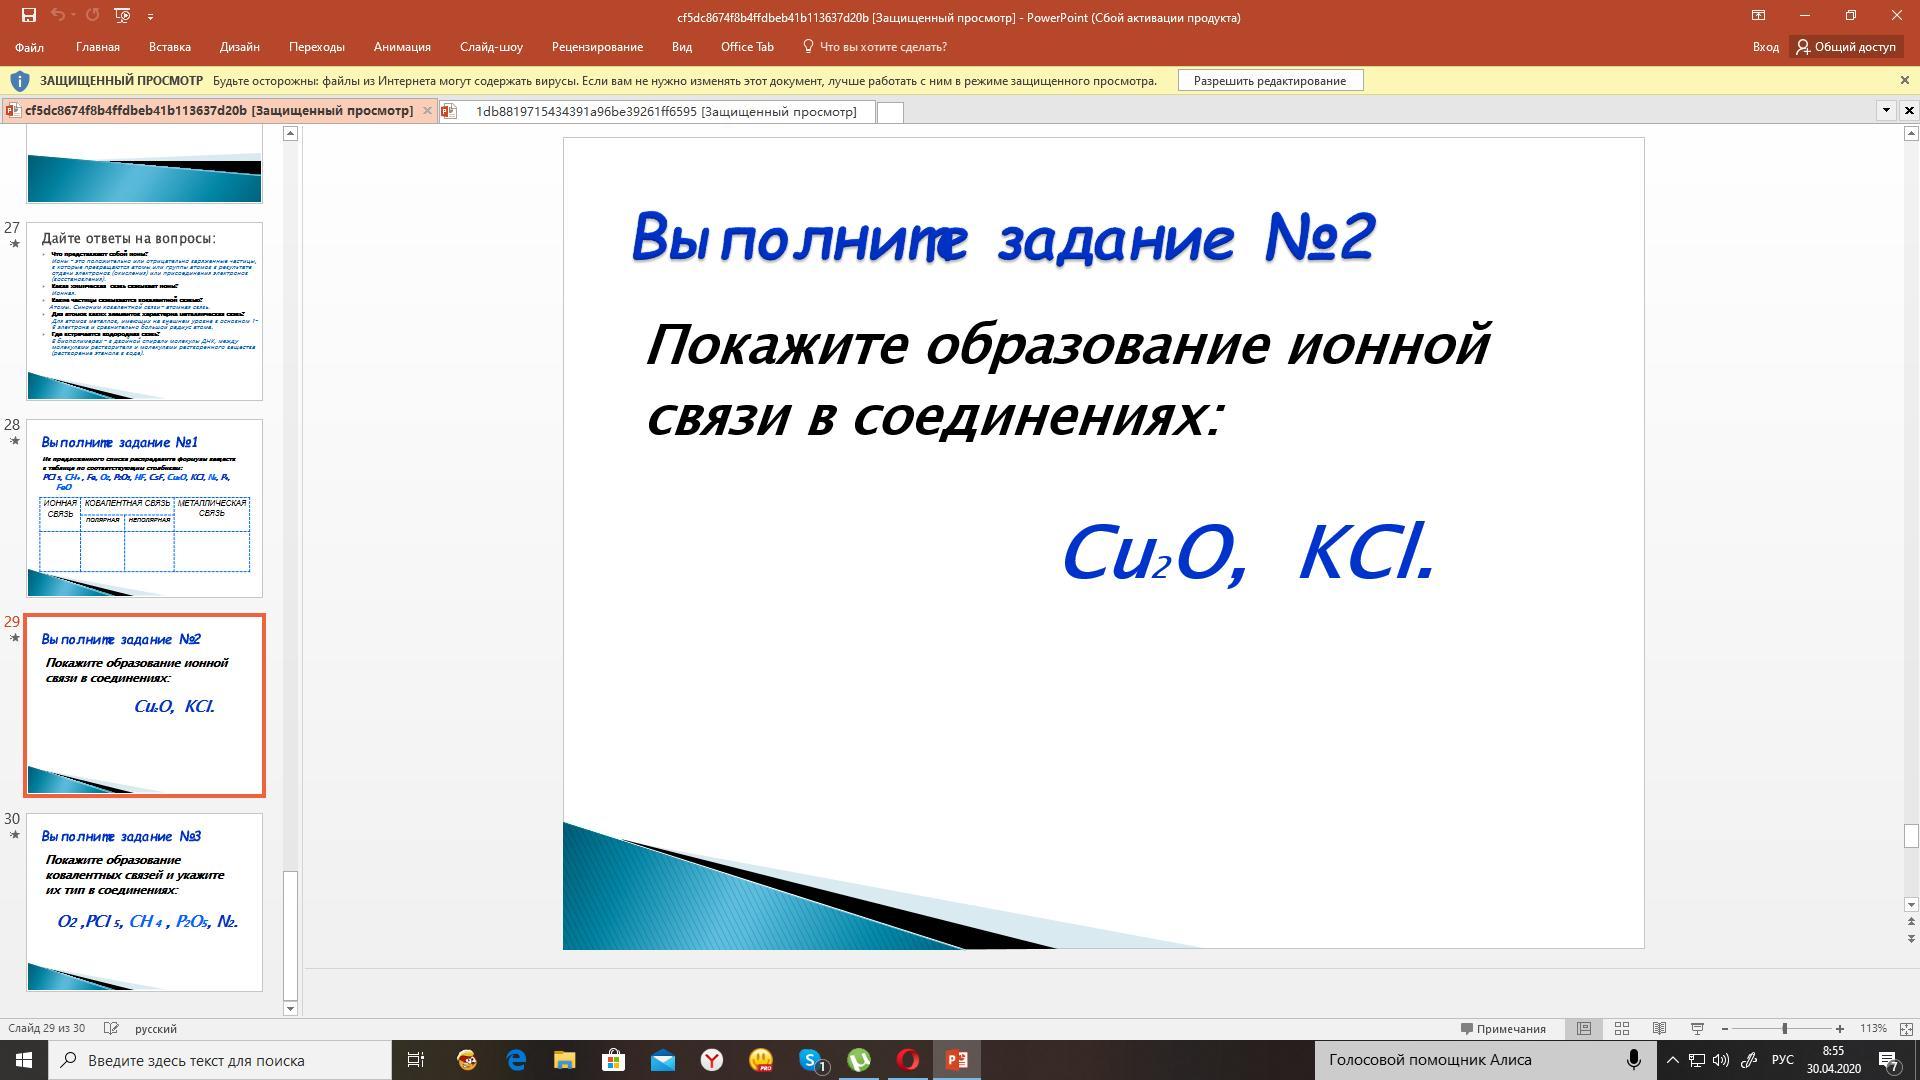The width and height of the screenshot is (1920, 1080).
Task: Switch to the second protected view document tab
Action: [x=665, y=111]
